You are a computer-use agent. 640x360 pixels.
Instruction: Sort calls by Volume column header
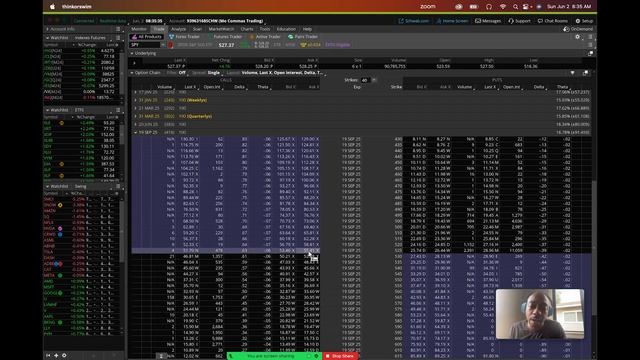click(x=165, y=87)
